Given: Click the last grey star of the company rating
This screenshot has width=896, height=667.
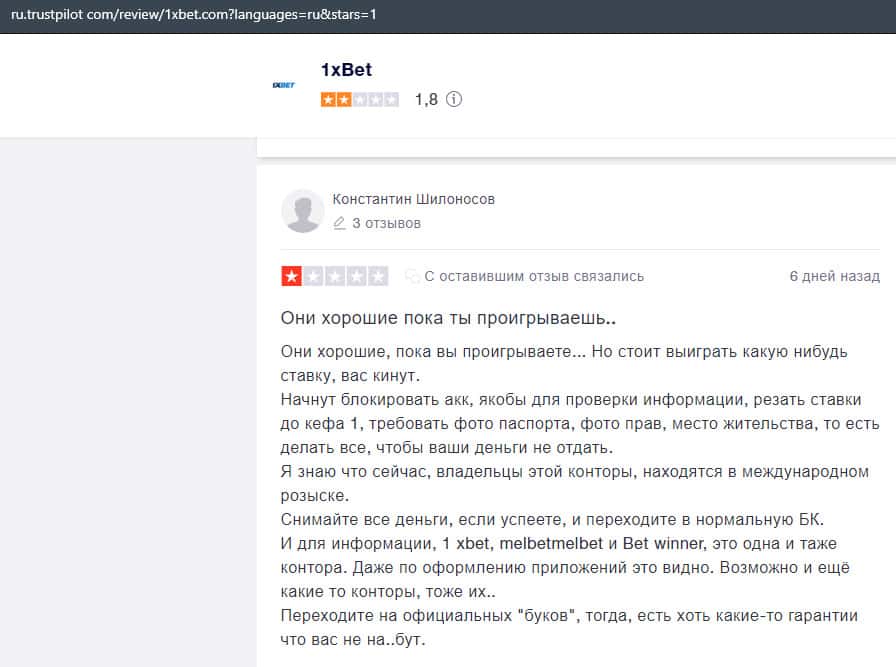Looking at the screenshot, I should coord(391,99).
